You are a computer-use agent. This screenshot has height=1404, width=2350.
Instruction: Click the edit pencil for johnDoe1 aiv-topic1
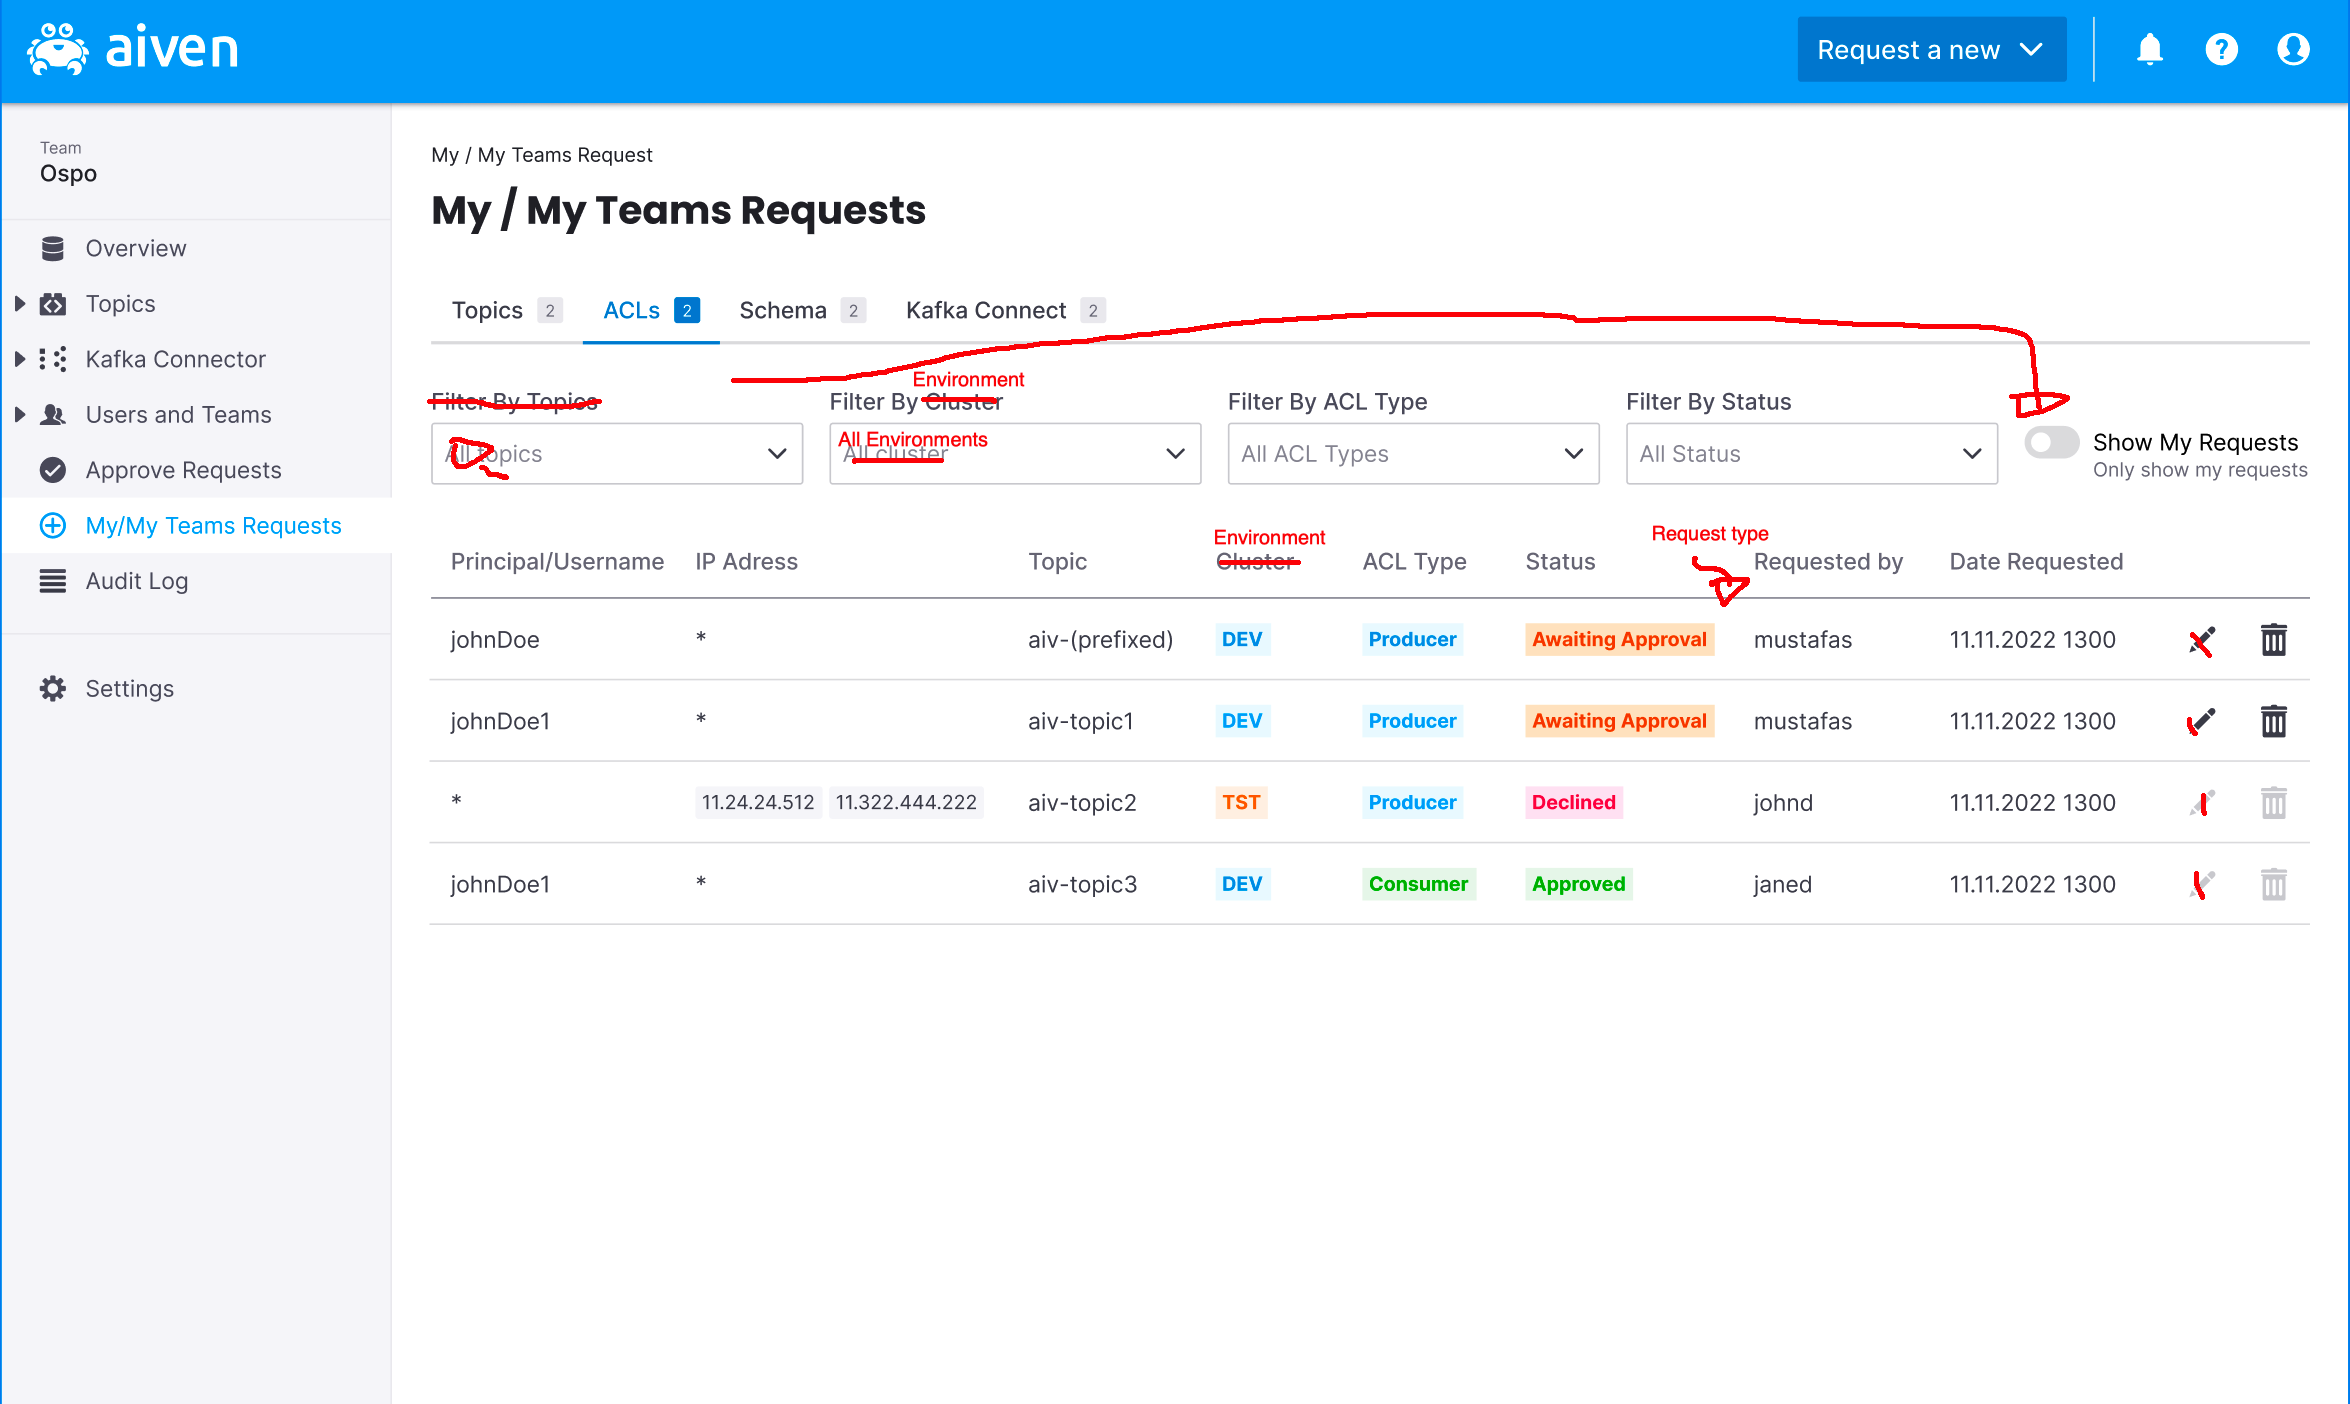tap(2202, 721)
